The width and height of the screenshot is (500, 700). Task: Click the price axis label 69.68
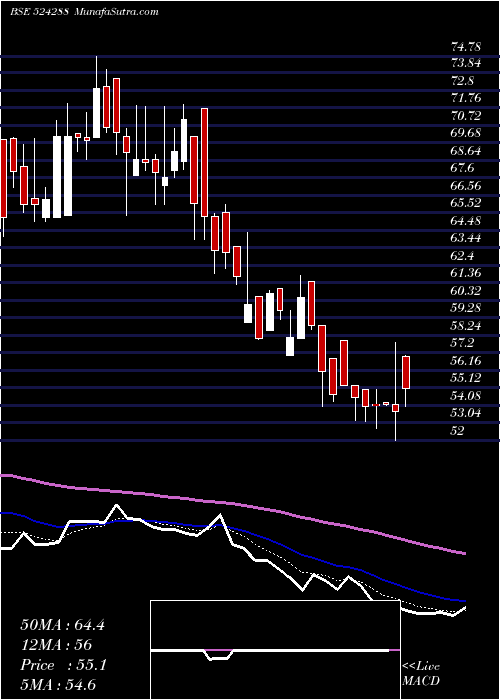(x=467, y=133)
